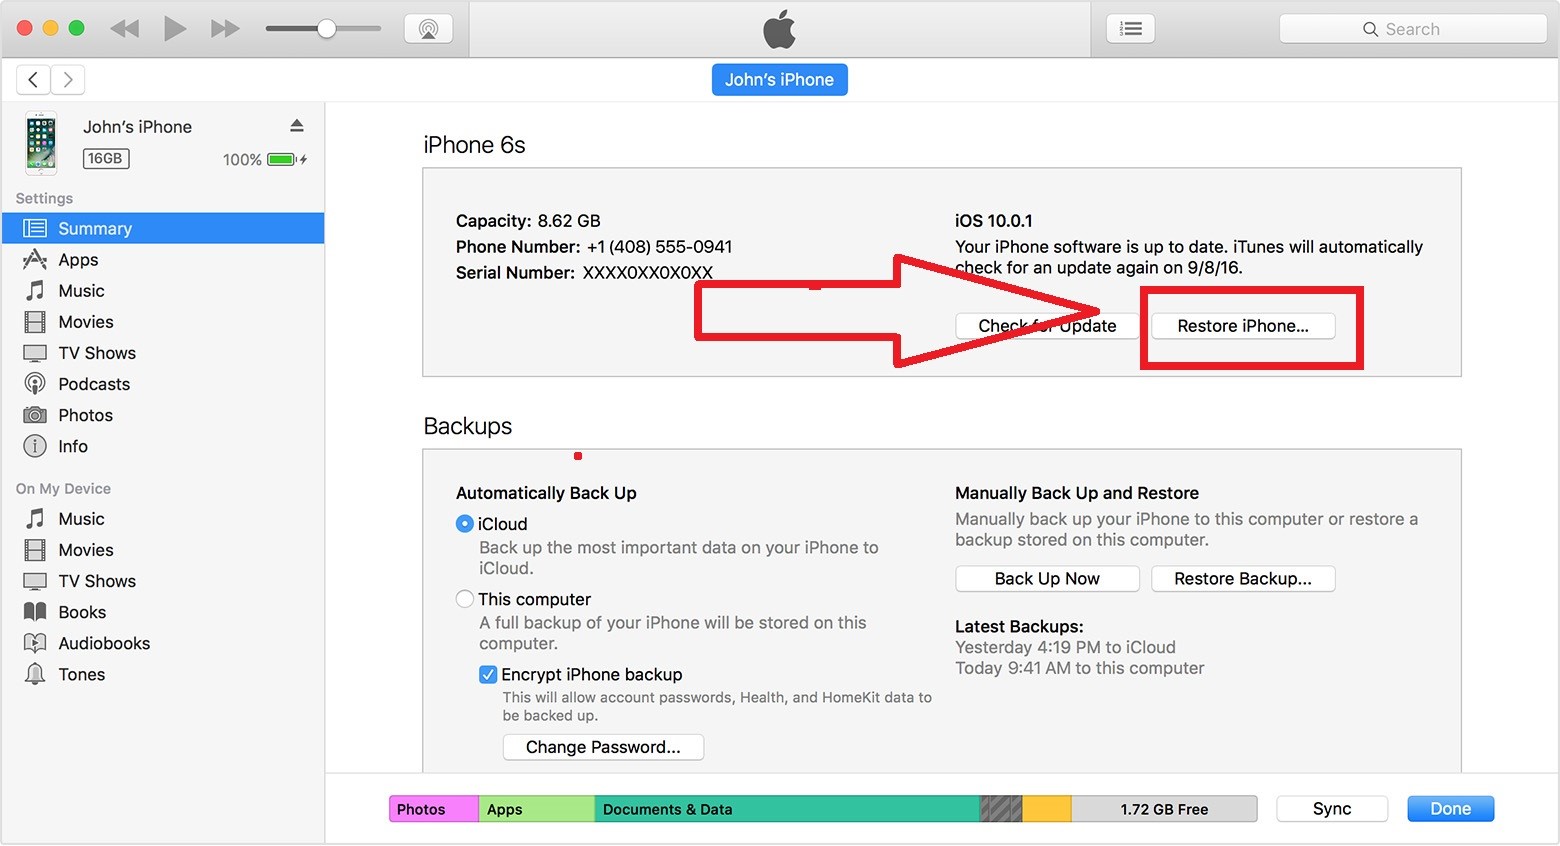Skip forward with fast-forward icon
1560x846 pixels.
coord(225,29)
